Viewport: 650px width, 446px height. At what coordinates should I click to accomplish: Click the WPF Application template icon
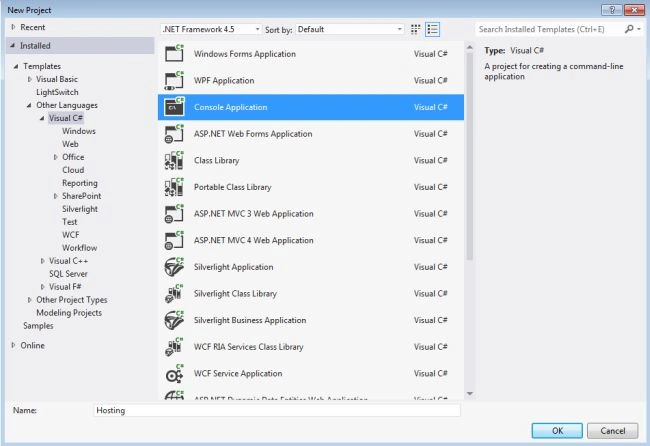(x=174, y=80)
